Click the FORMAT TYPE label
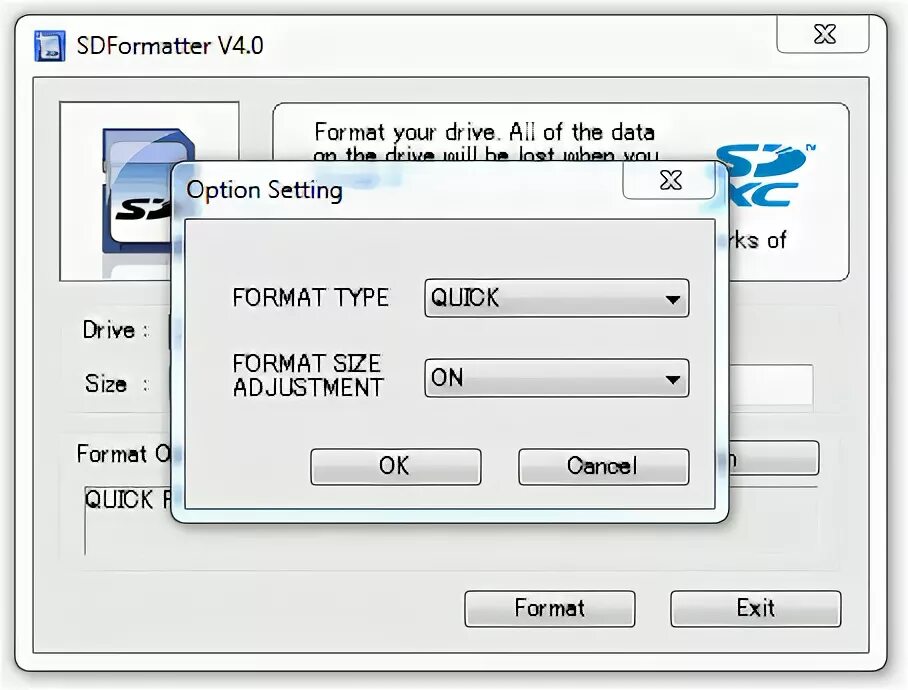Image resolution: width=908 pixels, height=690 pixels. pos(310,298)
